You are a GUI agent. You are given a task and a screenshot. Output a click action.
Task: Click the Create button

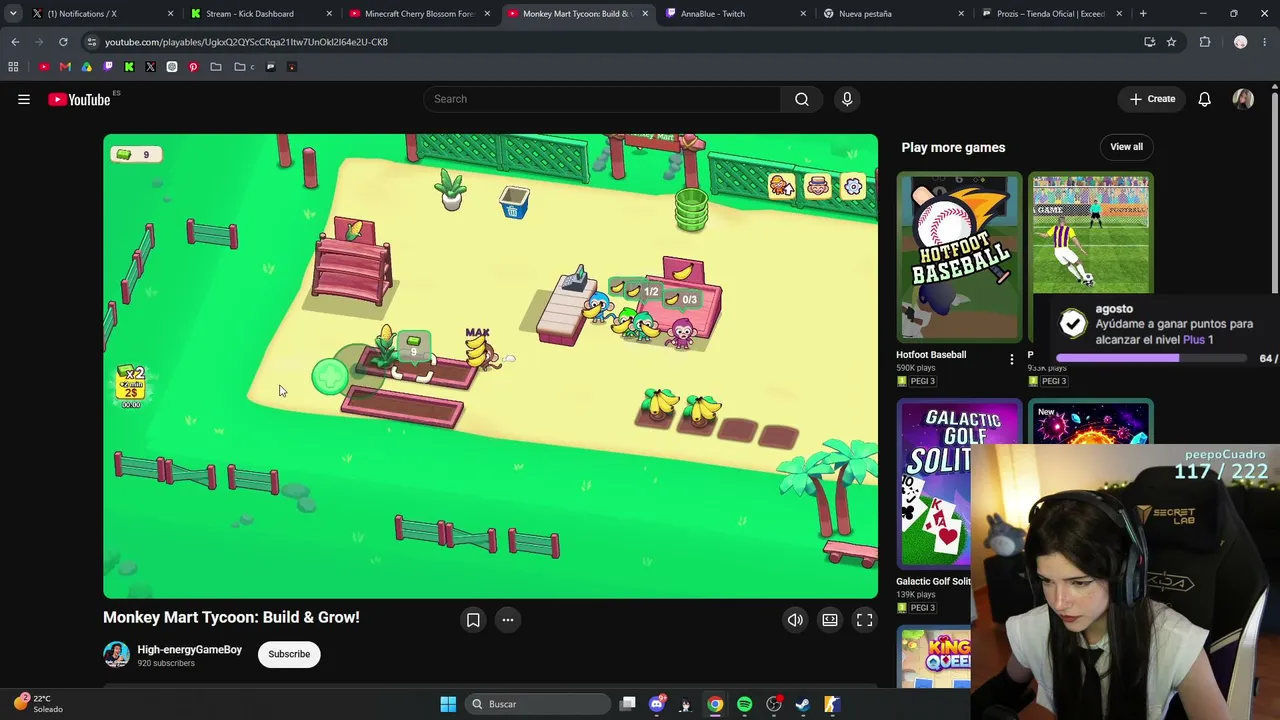(1152, 99)
